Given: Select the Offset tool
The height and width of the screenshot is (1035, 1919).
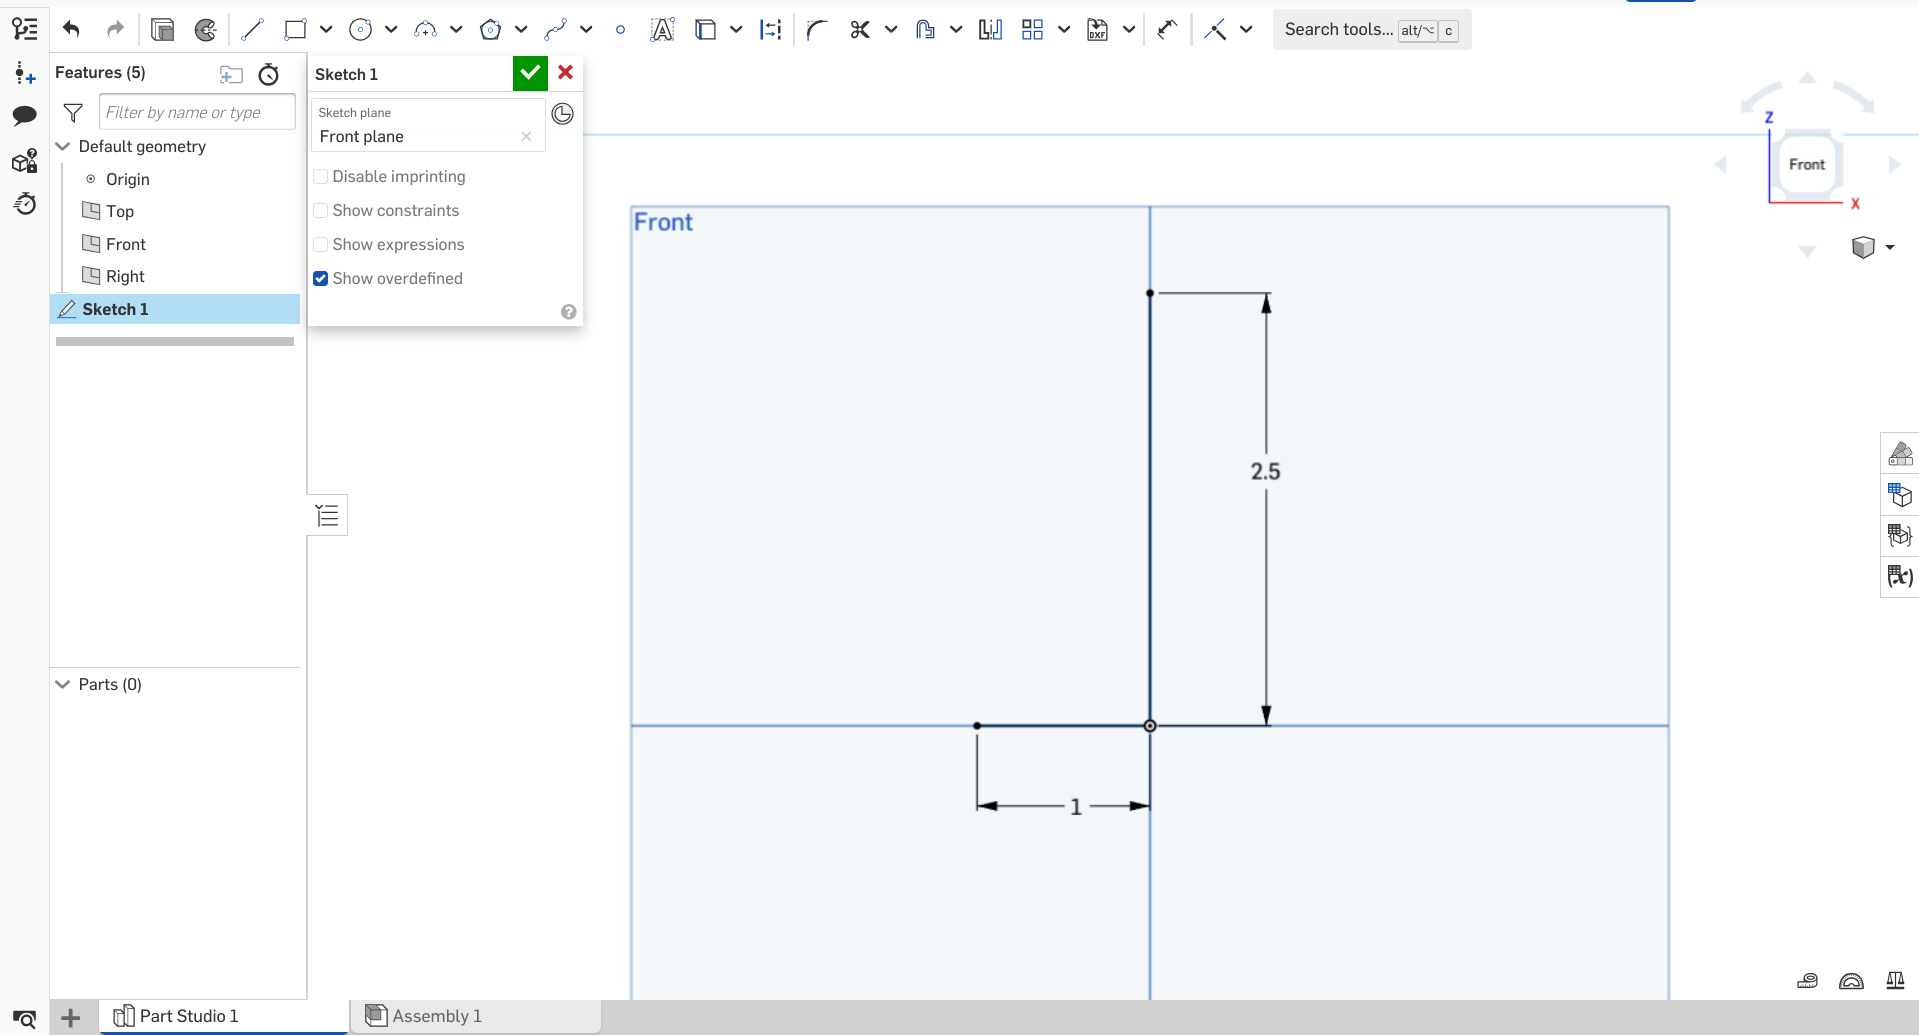Looking at the screenshot, I should tap(925, 30).
